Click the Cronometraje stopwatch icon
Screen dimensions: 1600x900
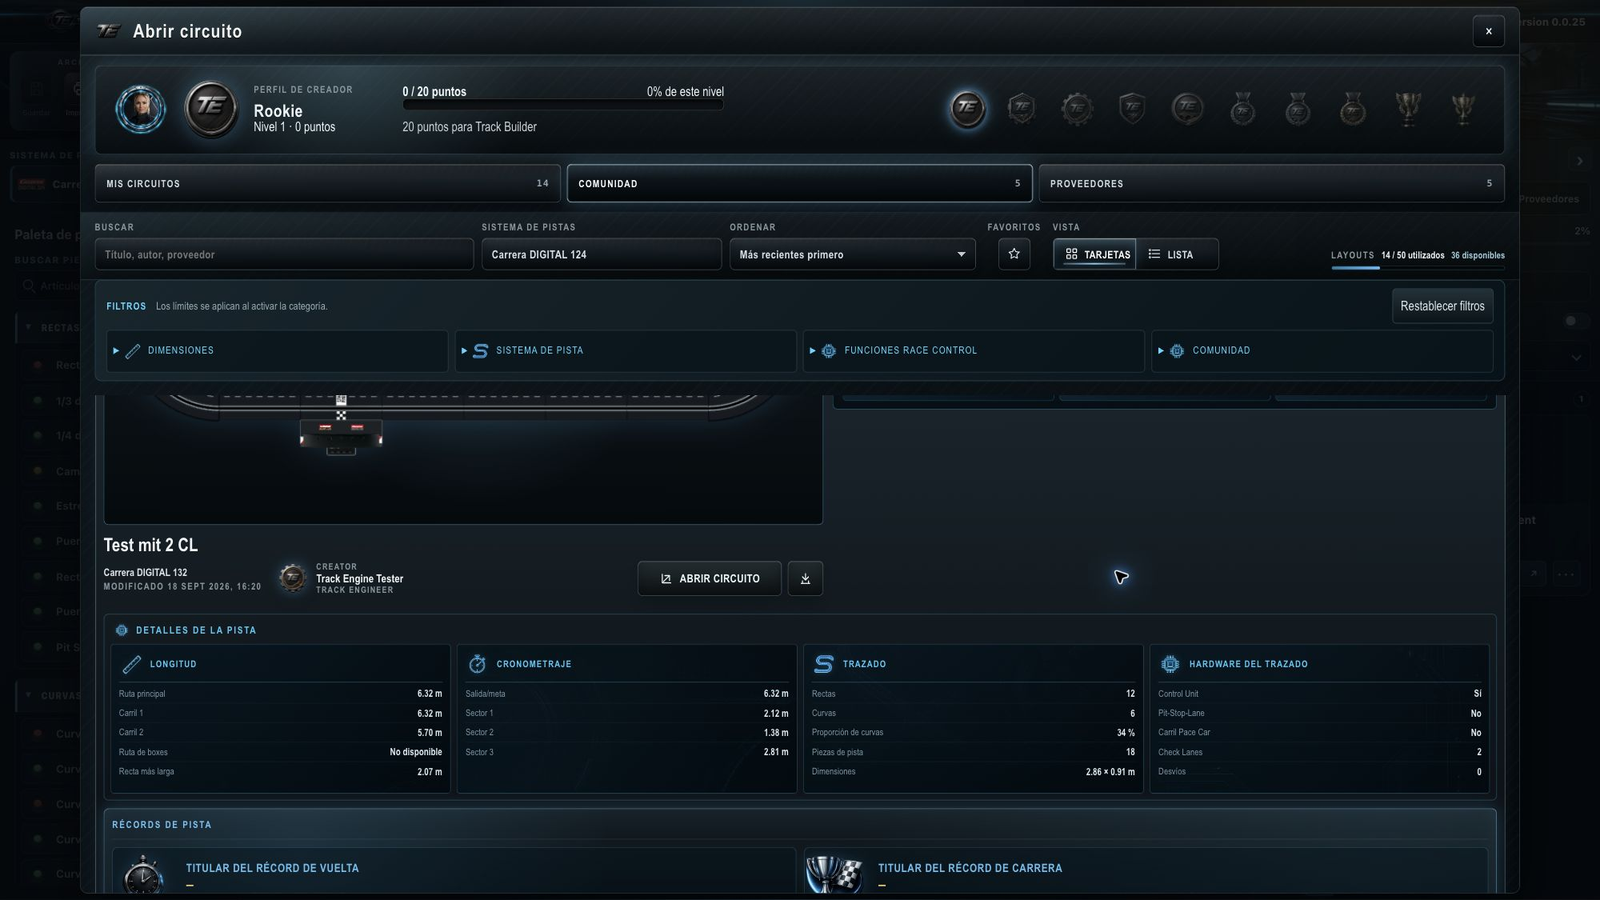click(477, 664)
